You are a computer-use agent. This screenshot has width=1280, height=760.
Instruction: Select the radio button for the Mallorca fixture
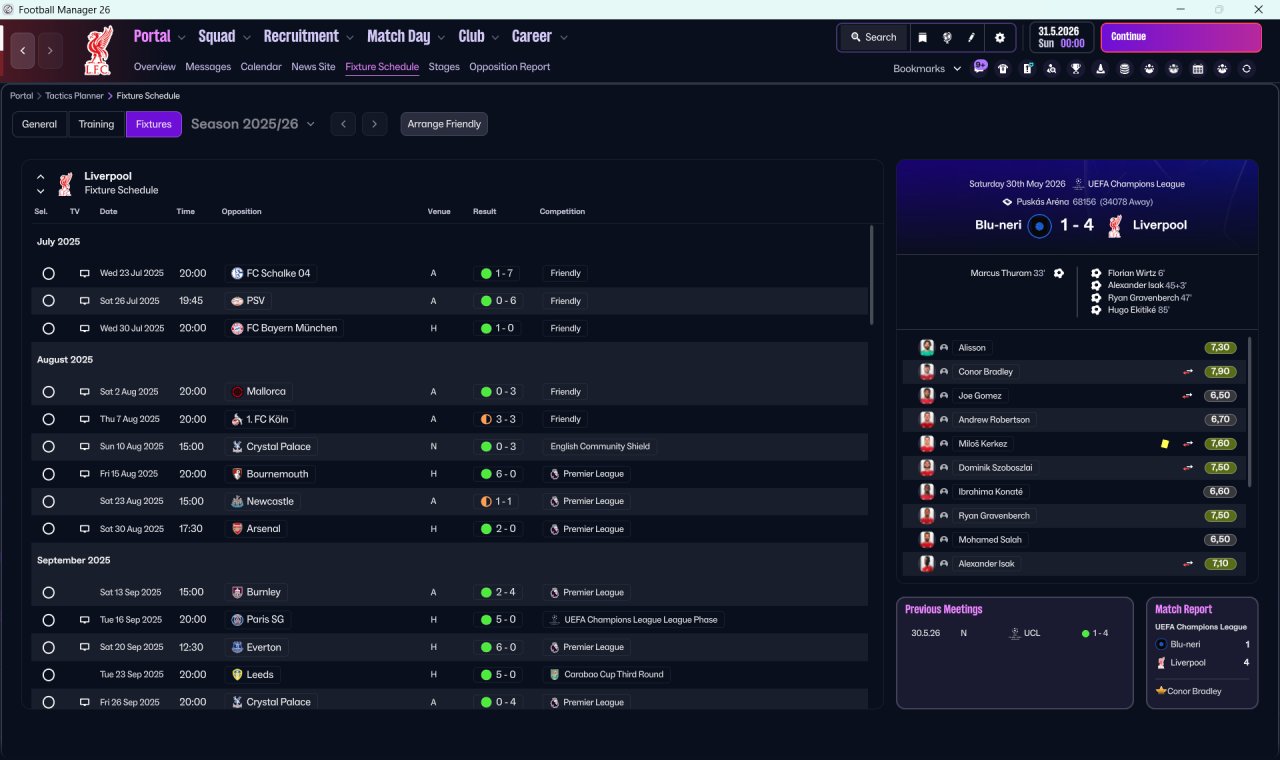pos(48,392)
